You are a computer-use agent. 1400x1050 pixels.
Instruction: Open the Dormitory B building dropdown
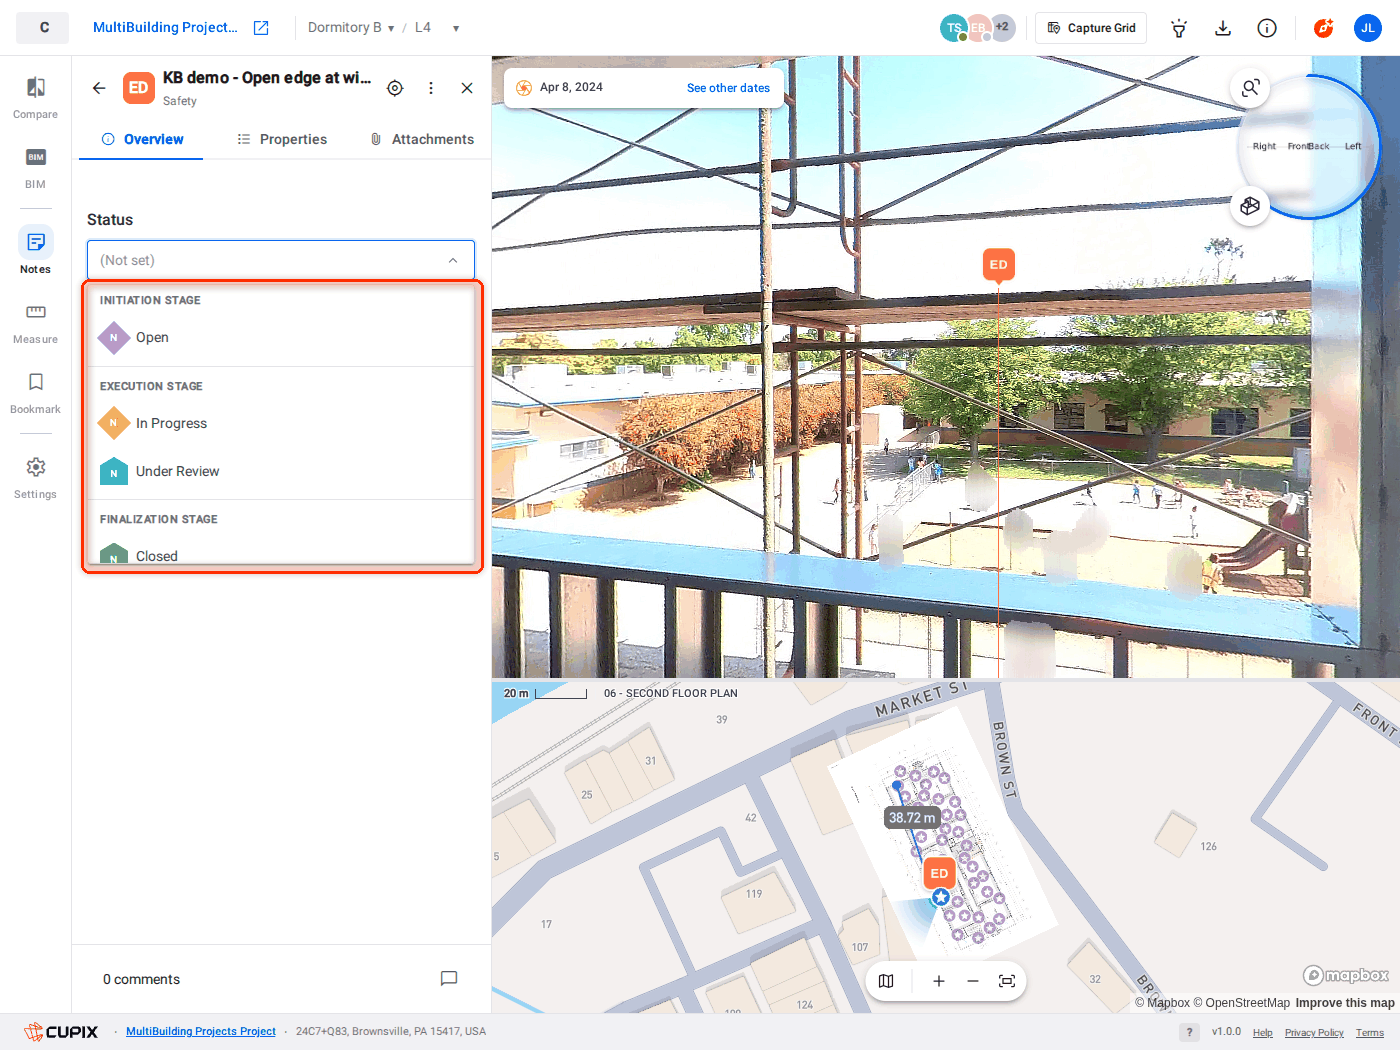pyautogui.click(x=351, y=28)
